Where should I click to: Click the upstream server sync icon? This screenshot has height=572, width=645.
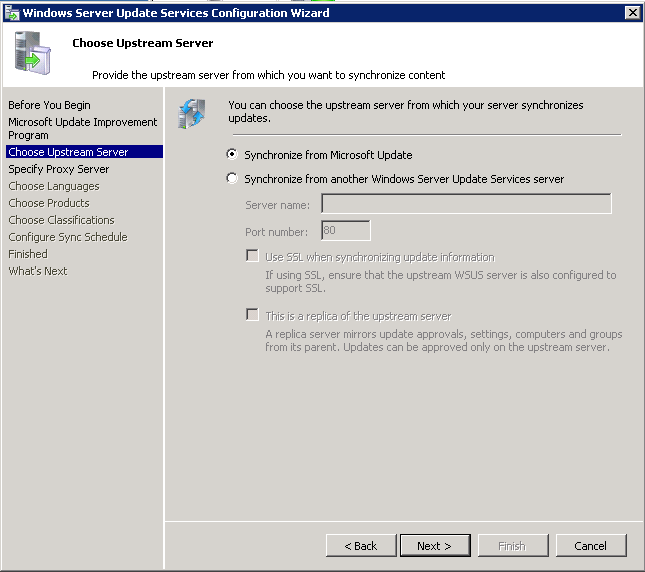[x=191, y=114]
